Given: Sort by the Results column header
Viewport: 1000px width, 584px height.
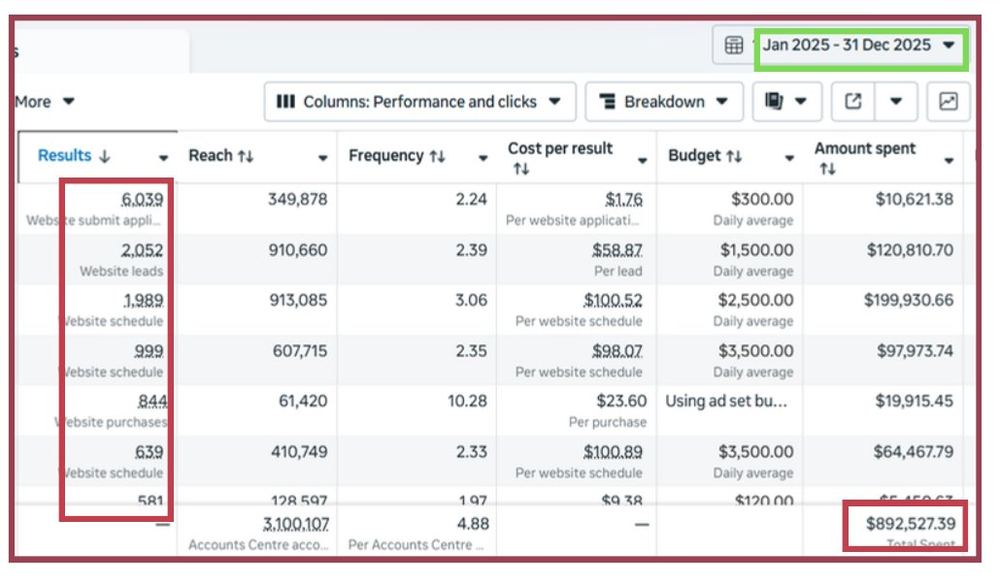Looking at the screenshot, I should tap(73, 156).
